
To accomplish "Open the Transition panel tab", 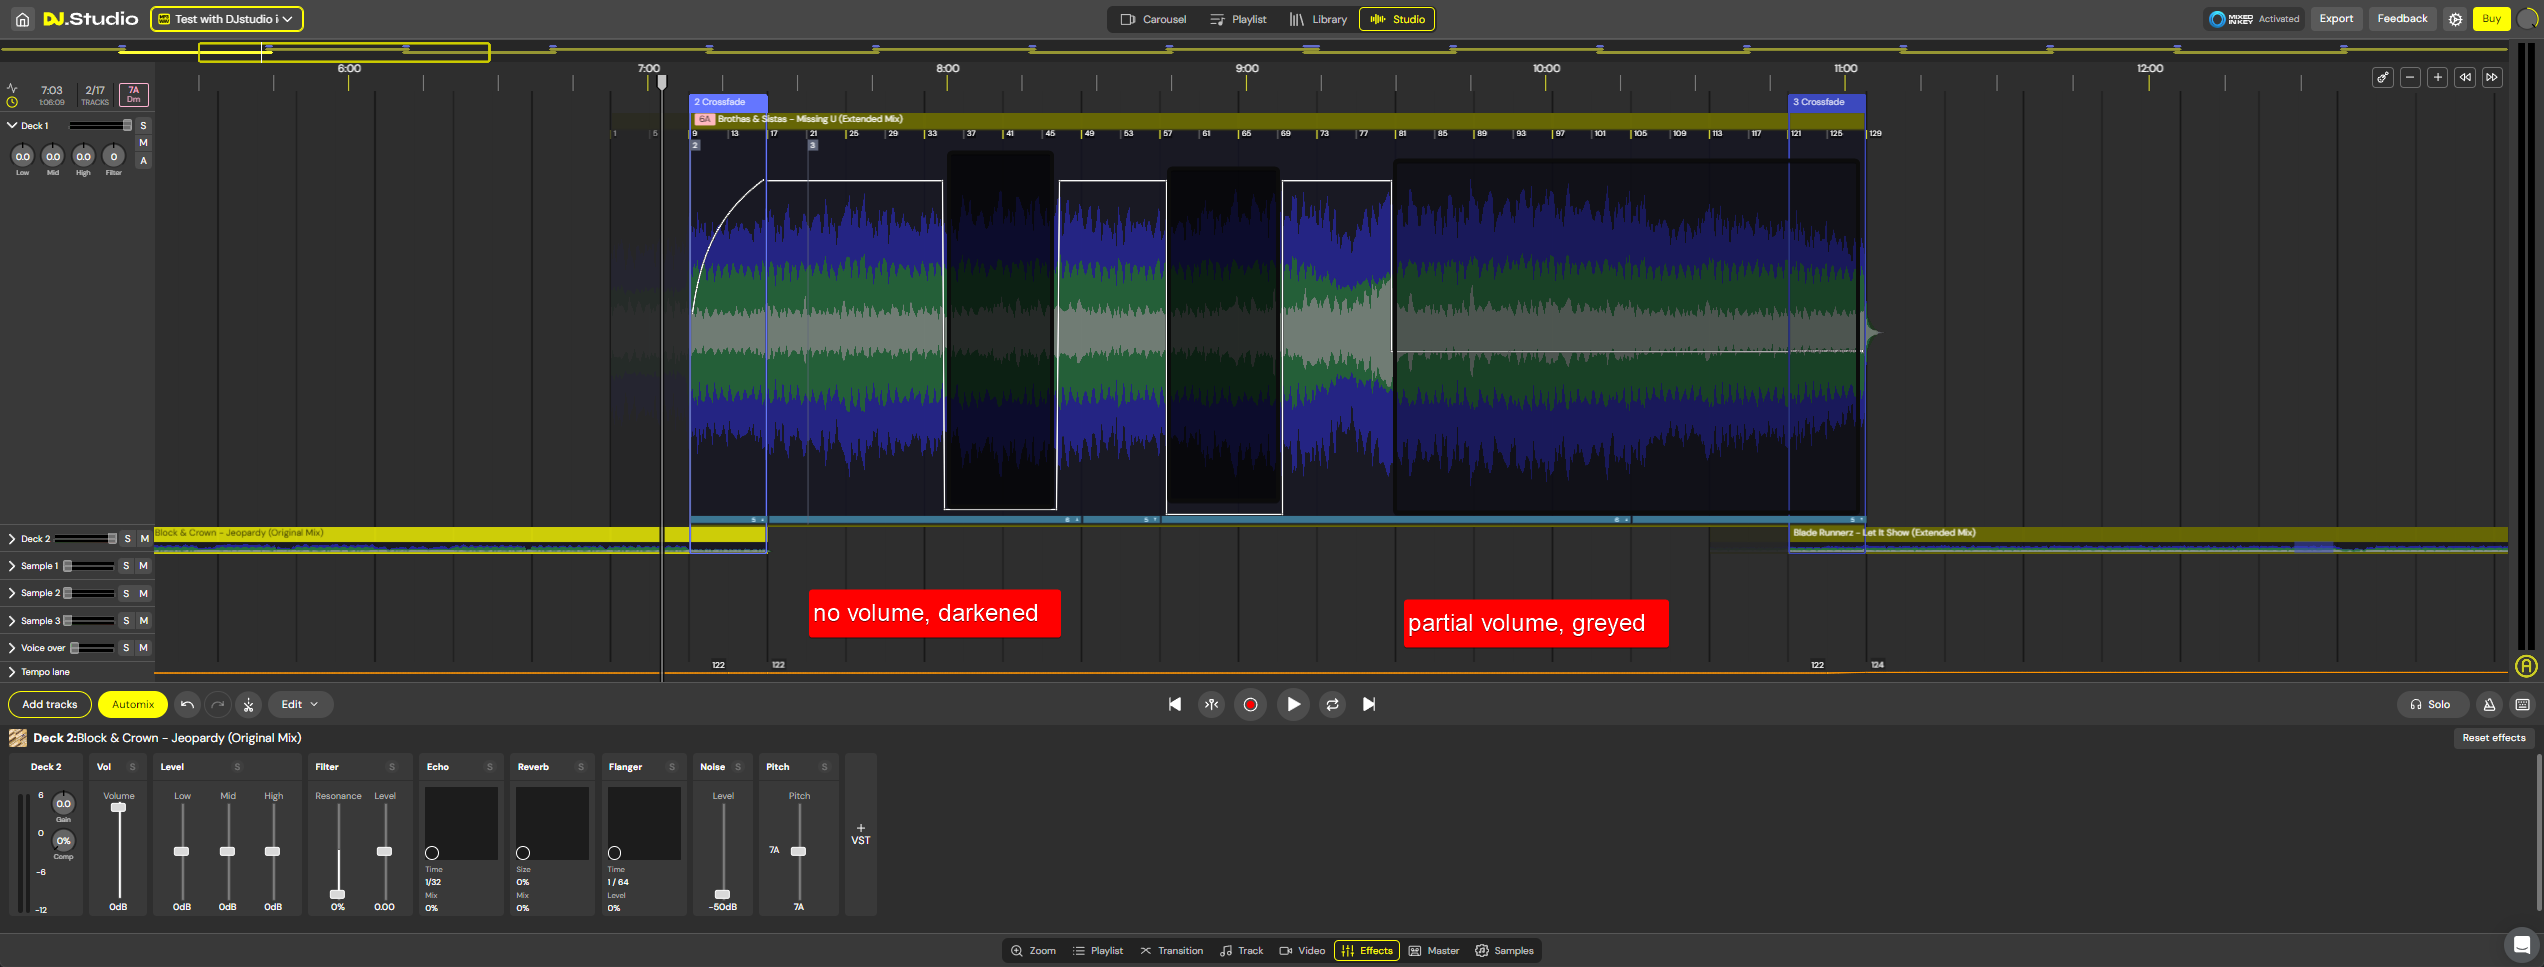I will coord(1172,950).
